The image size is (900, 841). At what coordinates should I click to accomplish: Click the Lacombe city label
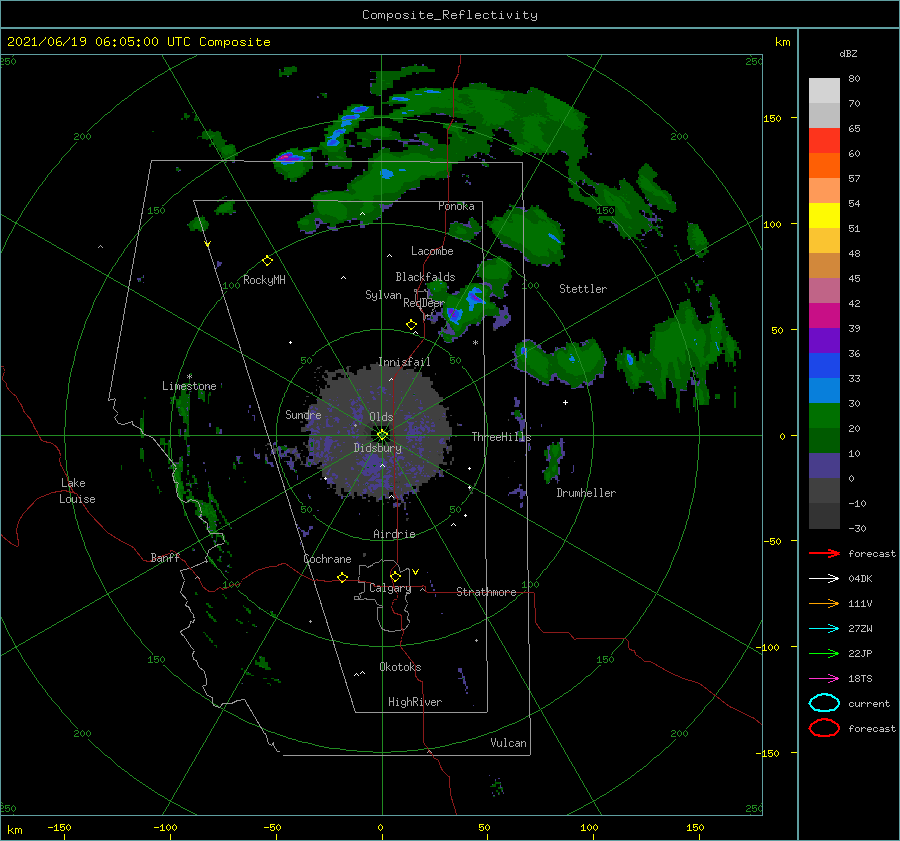pos(432,251)
